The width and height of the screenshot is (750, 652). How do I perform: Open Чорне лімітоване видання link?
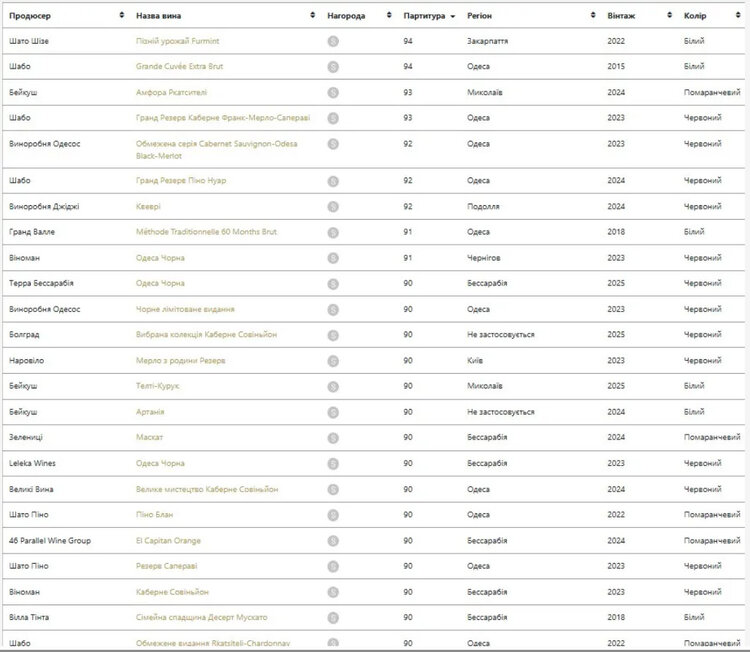tap(185, 309)
